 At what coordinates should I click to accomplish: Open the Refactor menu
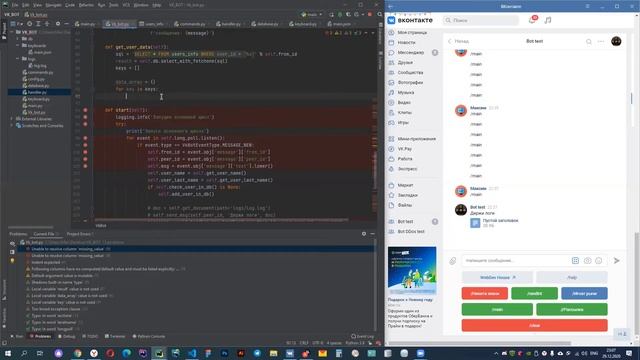86,5
